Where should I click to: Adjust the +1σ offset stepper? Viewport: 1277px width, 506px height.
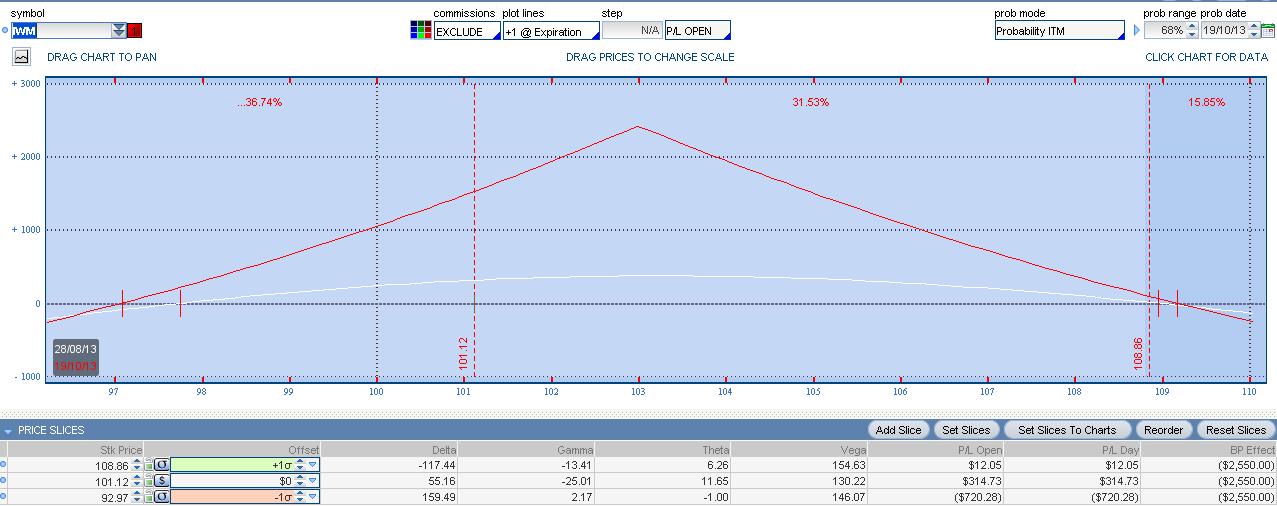coord(301,465)
